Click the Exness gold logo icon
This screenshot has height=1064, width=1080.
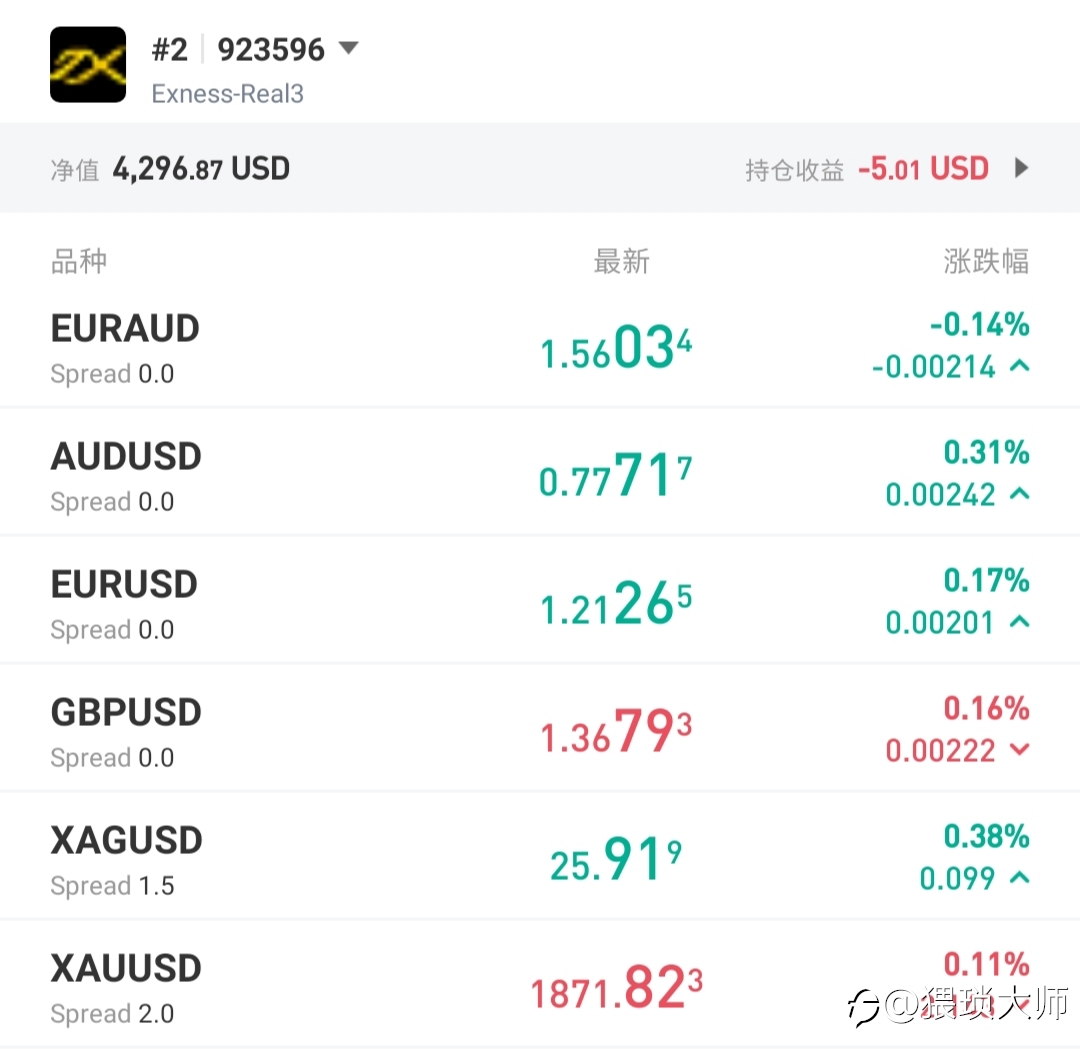88,65
